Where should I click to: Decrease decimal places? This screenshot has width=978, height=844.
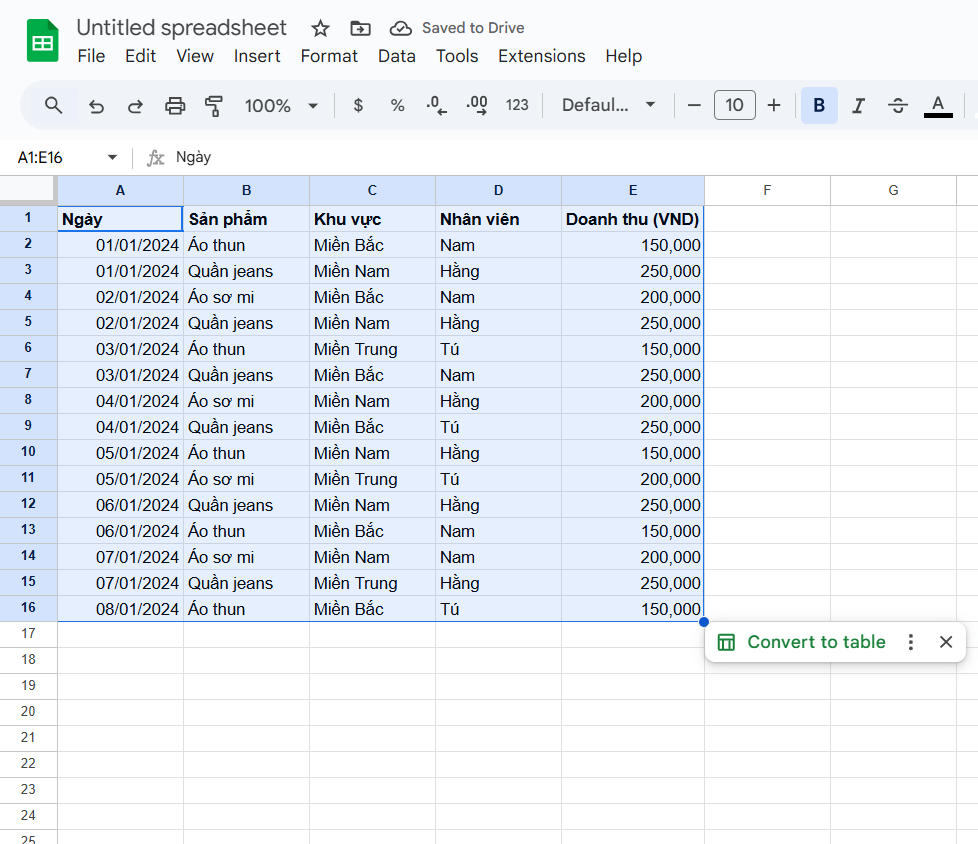[437, 105]
